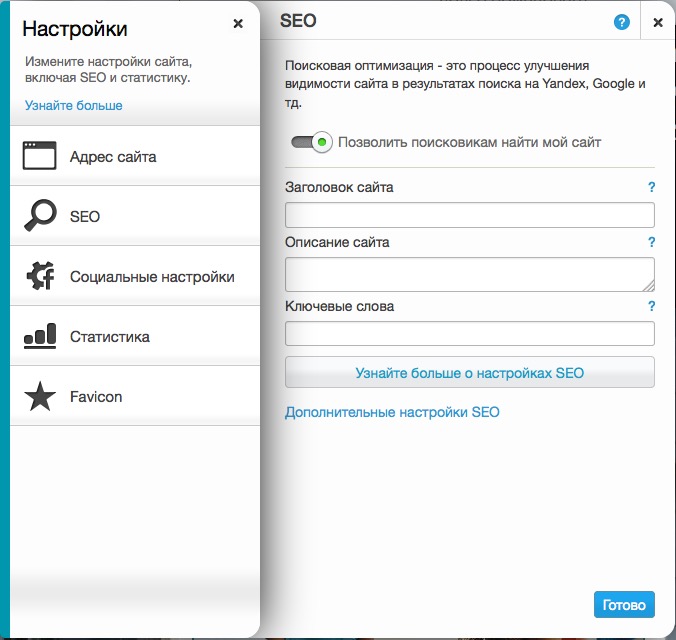Click the question mark beside Заголовок сайта

651,187
